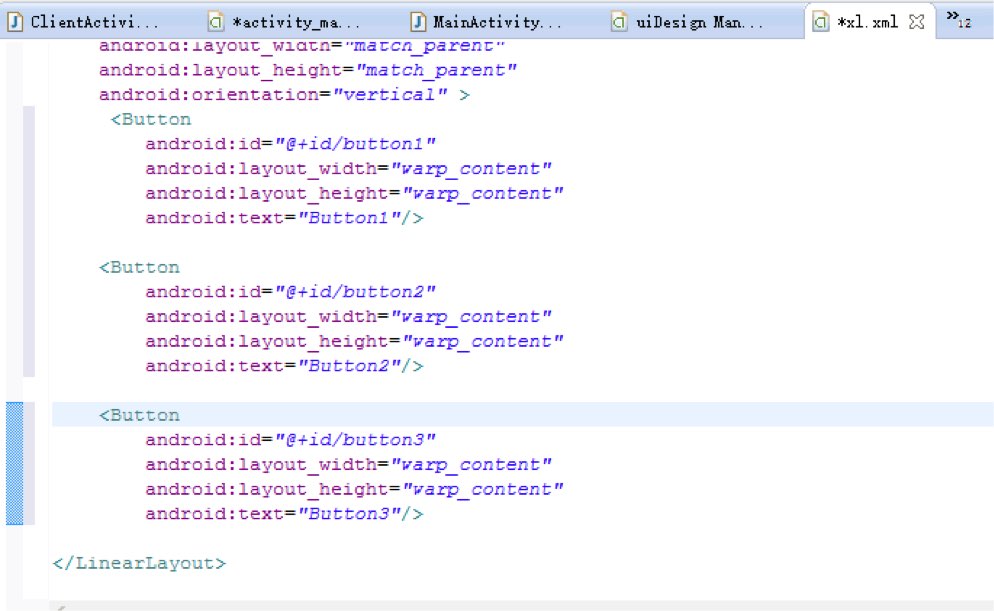
Task: Click the android:layout_height="match_parent" line
Action: click(307, 70)
